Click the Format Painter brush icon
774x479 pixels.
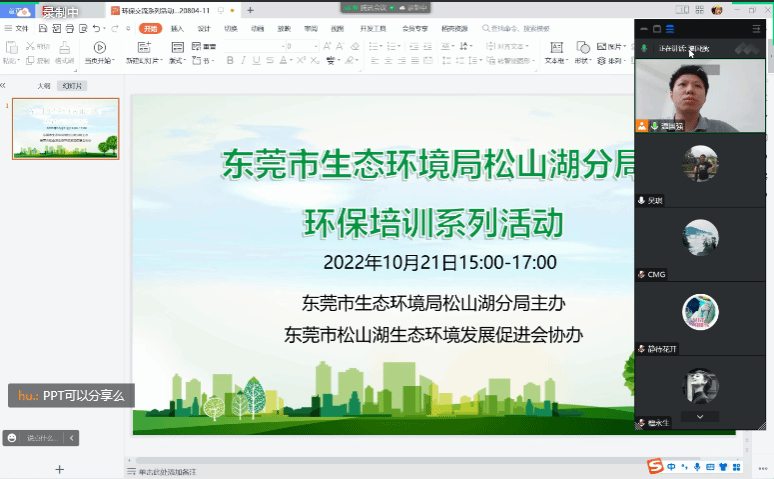click(64, 47)
